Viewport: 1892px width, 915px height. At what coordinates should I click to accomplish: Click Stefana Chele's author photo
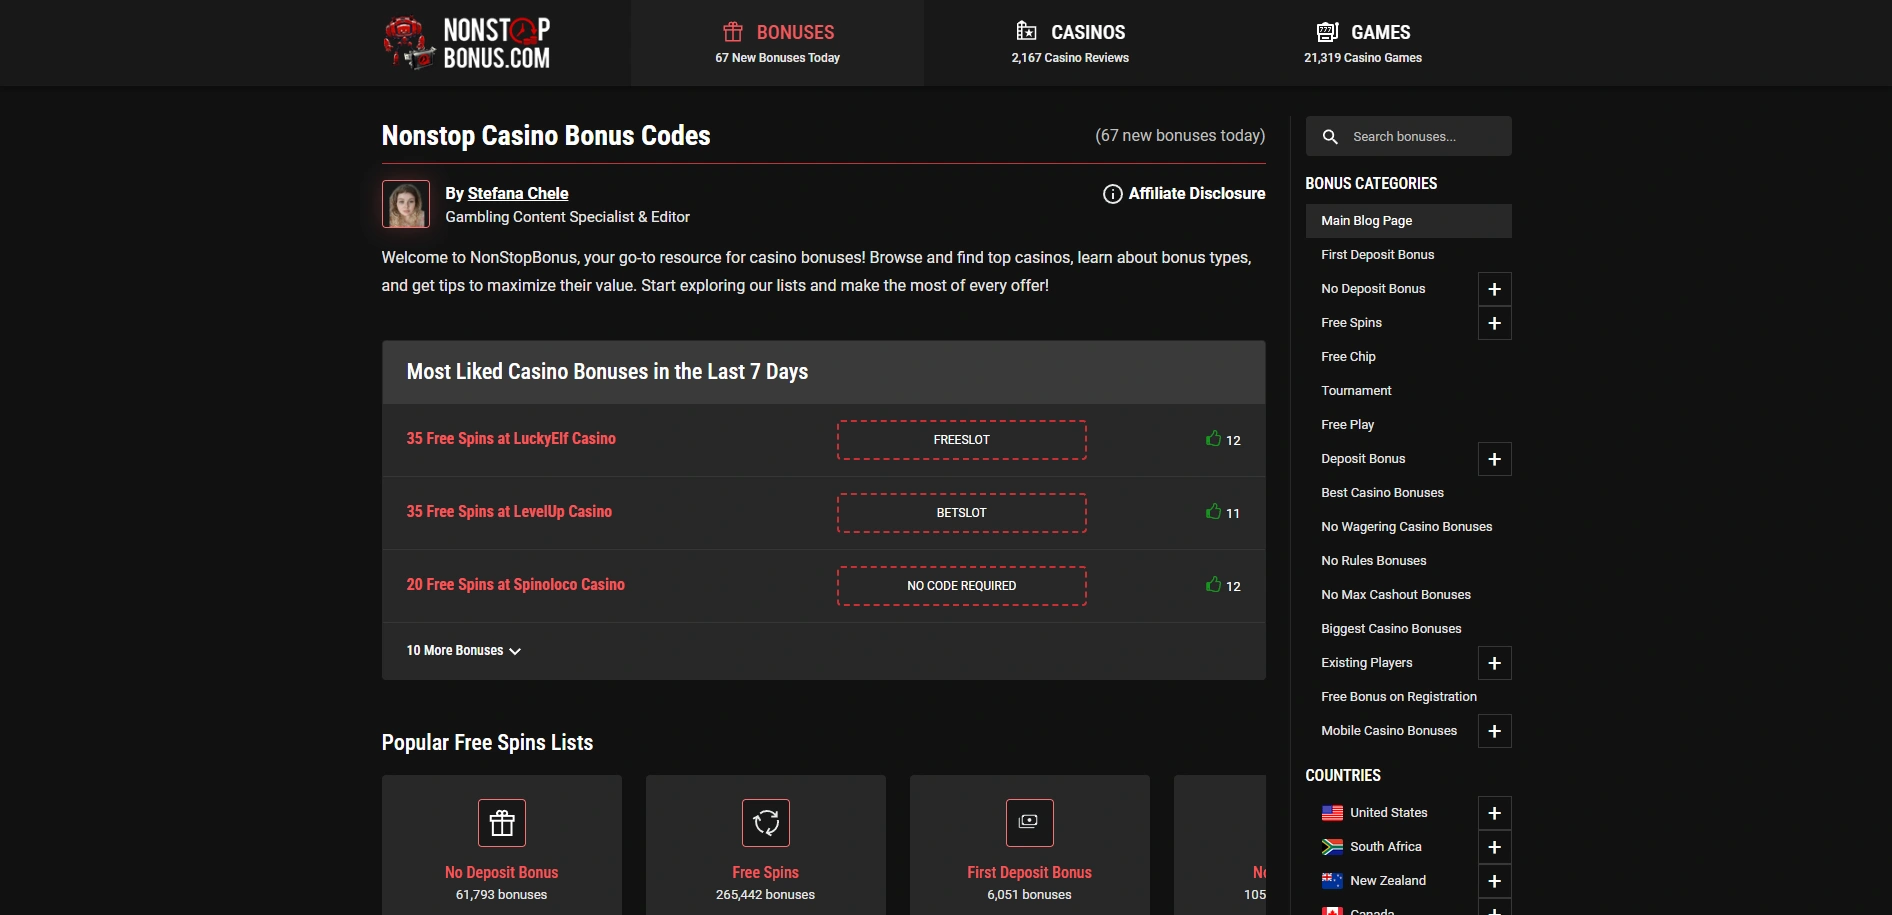click(406, 204)
